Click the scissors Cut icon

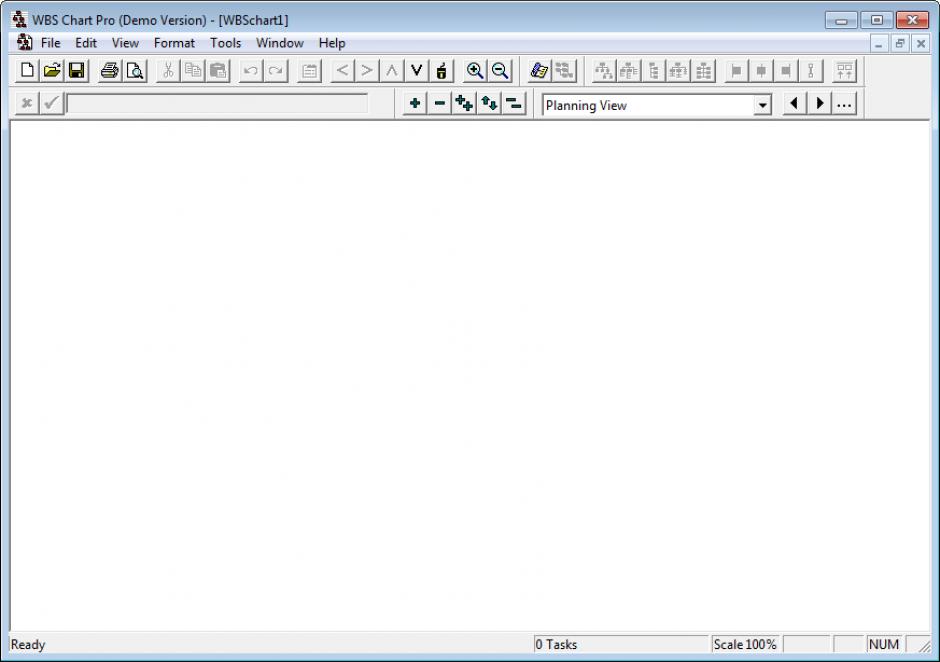(x=168, y=71)
